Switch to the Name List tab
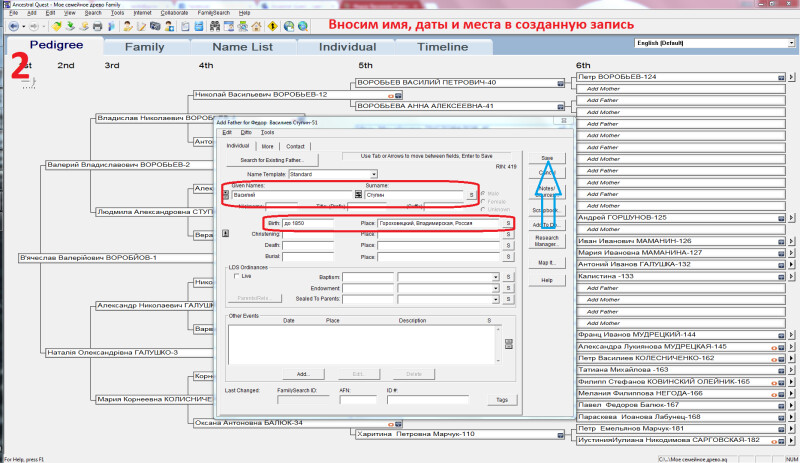The width and height of the screenshot is (800, 463). [x=243, y=47]
